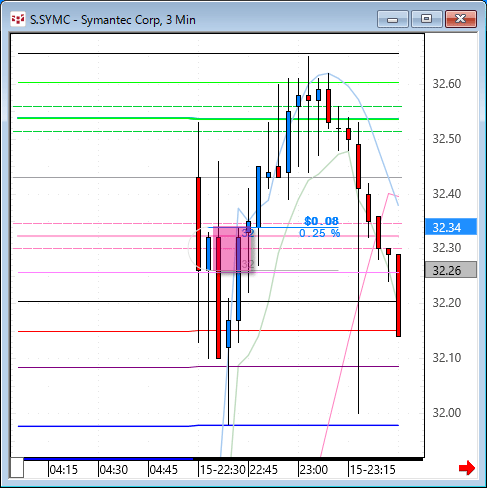Click the chart window app icon

(x=18, y=19)
